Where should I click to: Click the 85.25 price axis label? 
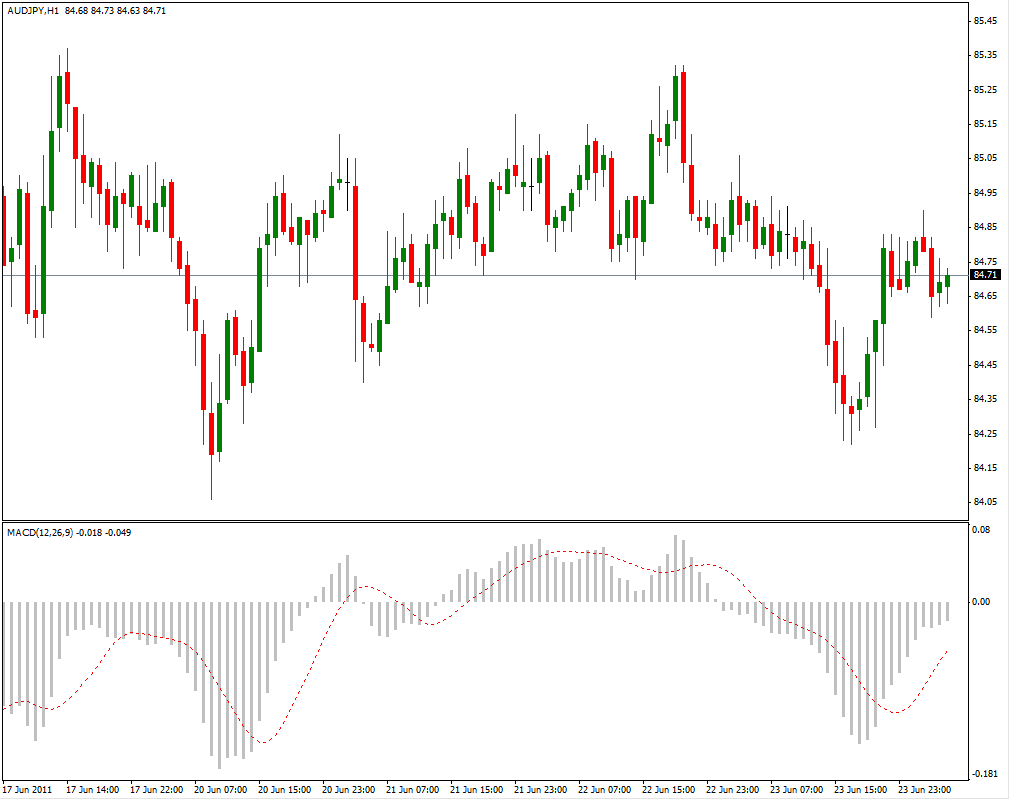pos(985,89)
